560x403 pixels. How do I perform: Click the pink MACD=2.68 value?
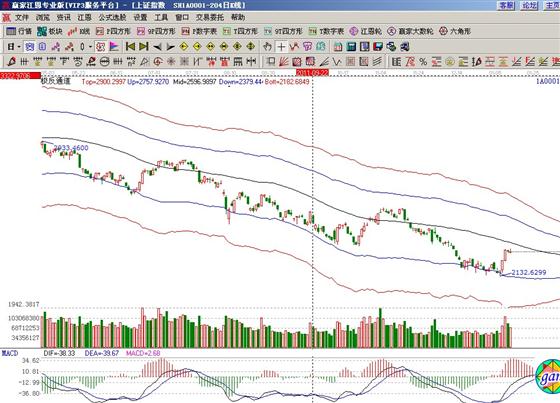click(143, 353)
